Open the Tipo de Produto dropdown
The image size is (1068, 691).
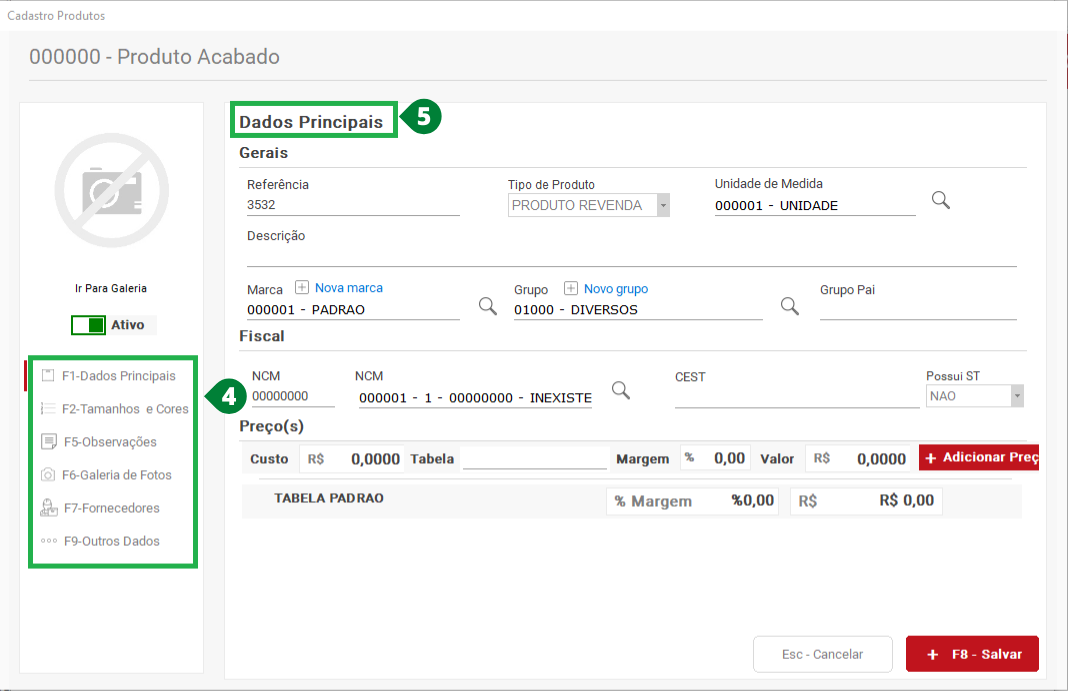(588, 206)
